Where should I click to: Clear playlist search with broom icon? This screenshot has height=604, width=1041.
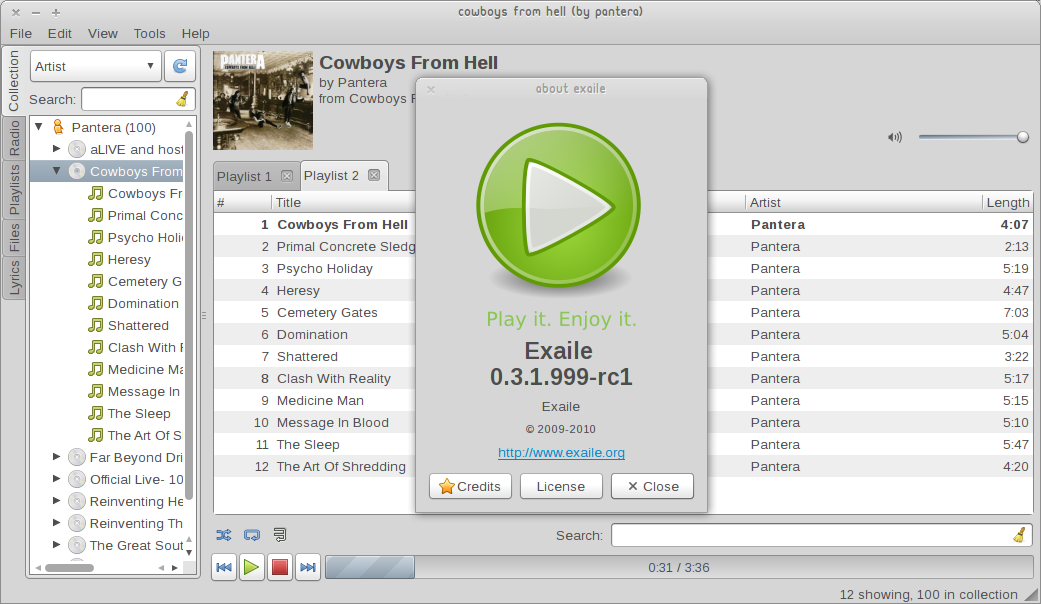(1019, 535)
